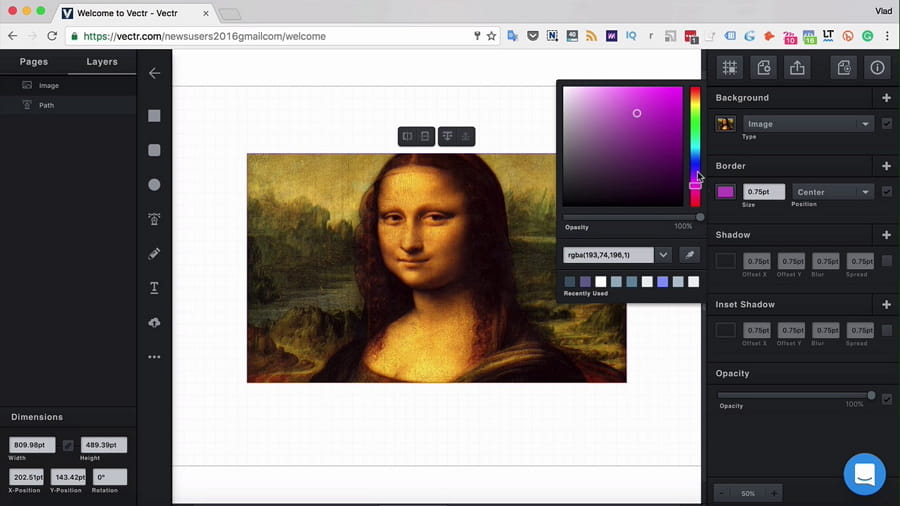Select the Pencil drawing tool
This screenshot has width=900, height=506.
point(154,254)
